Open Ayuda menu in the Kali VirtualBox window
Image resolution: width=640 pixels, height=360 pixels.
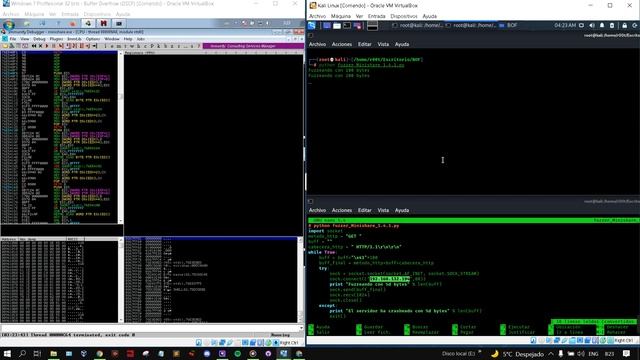tap(429, 16)
